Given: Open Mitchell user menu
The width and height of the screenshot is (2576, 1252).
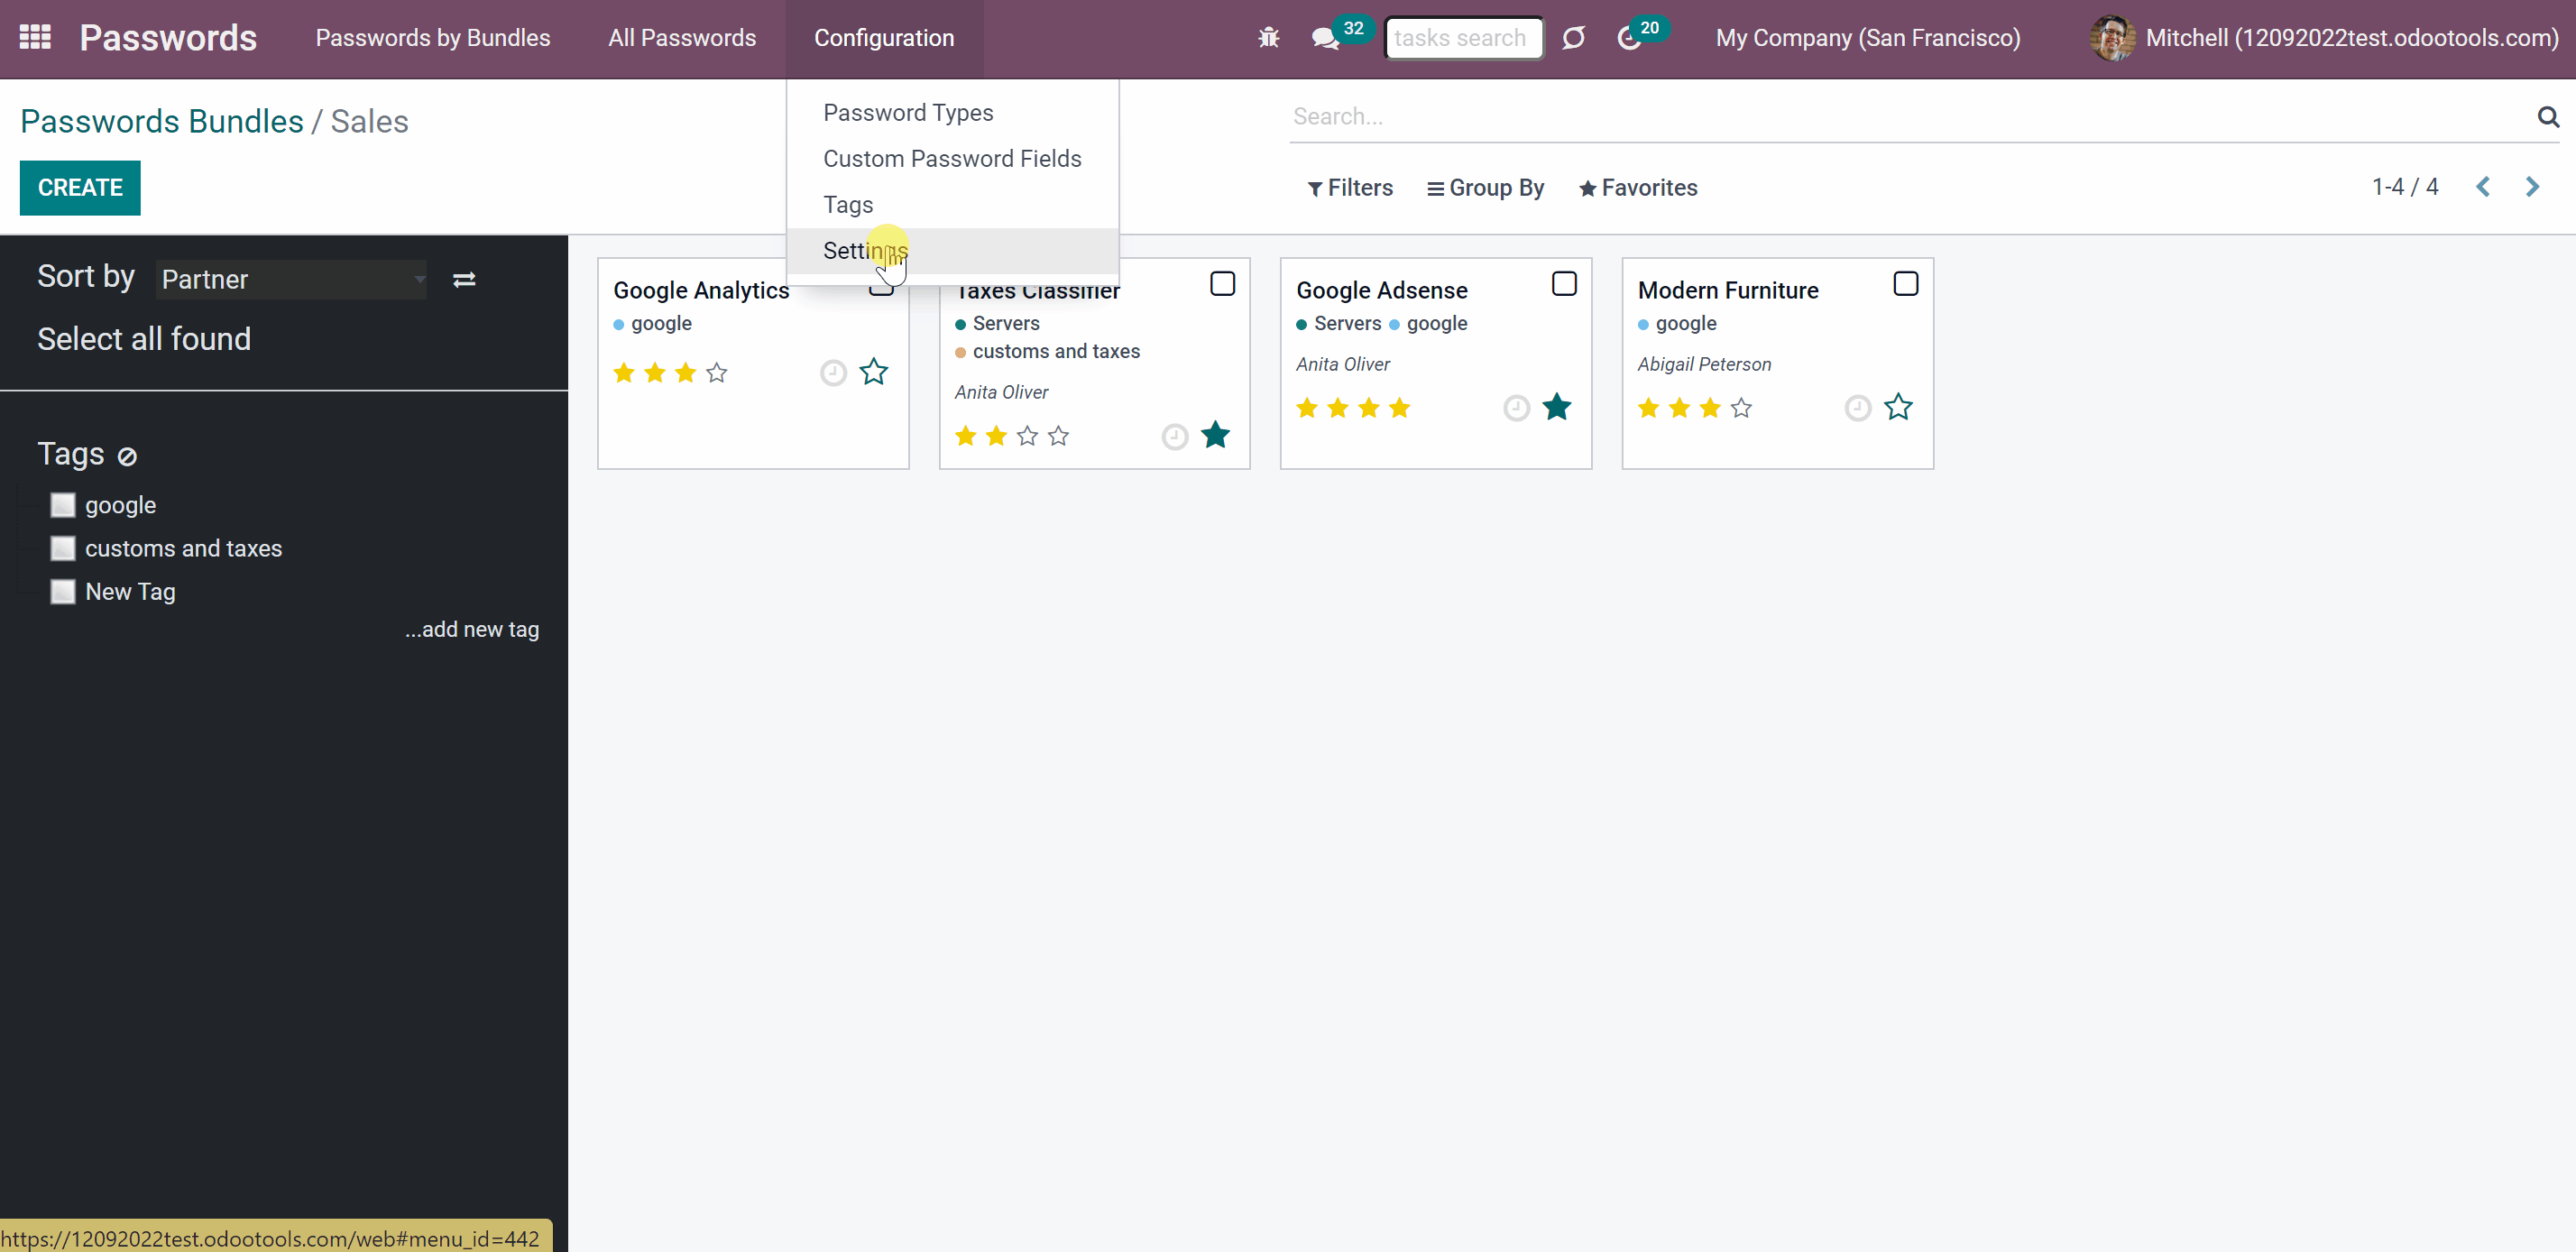Looking at the screenshot, I should point(2325,38).
